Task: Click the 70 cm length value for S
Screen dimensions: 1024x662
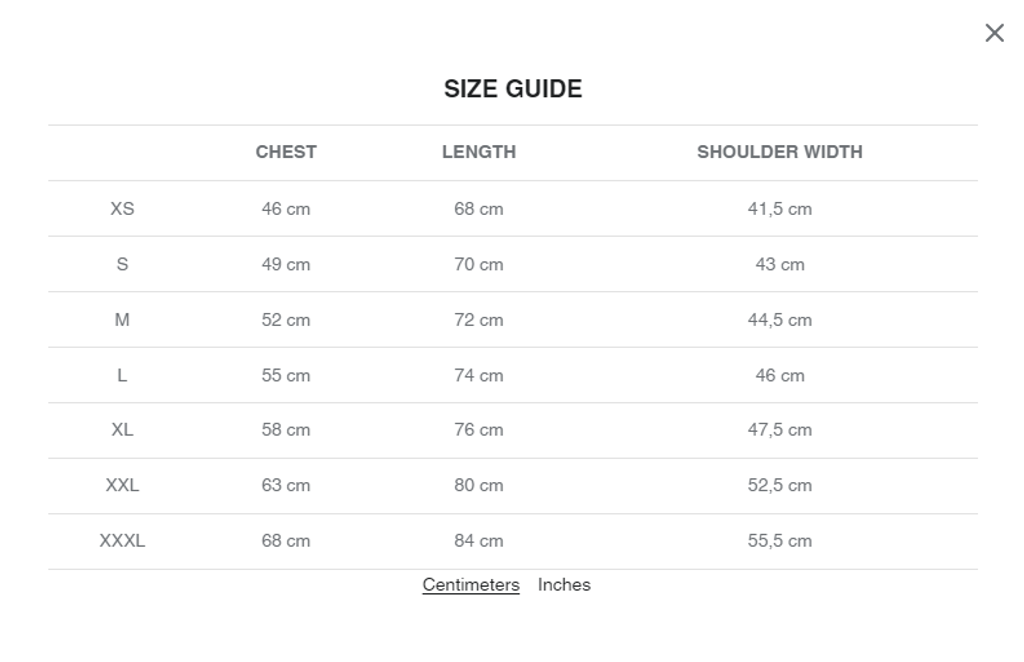Action: coord(480,264)
